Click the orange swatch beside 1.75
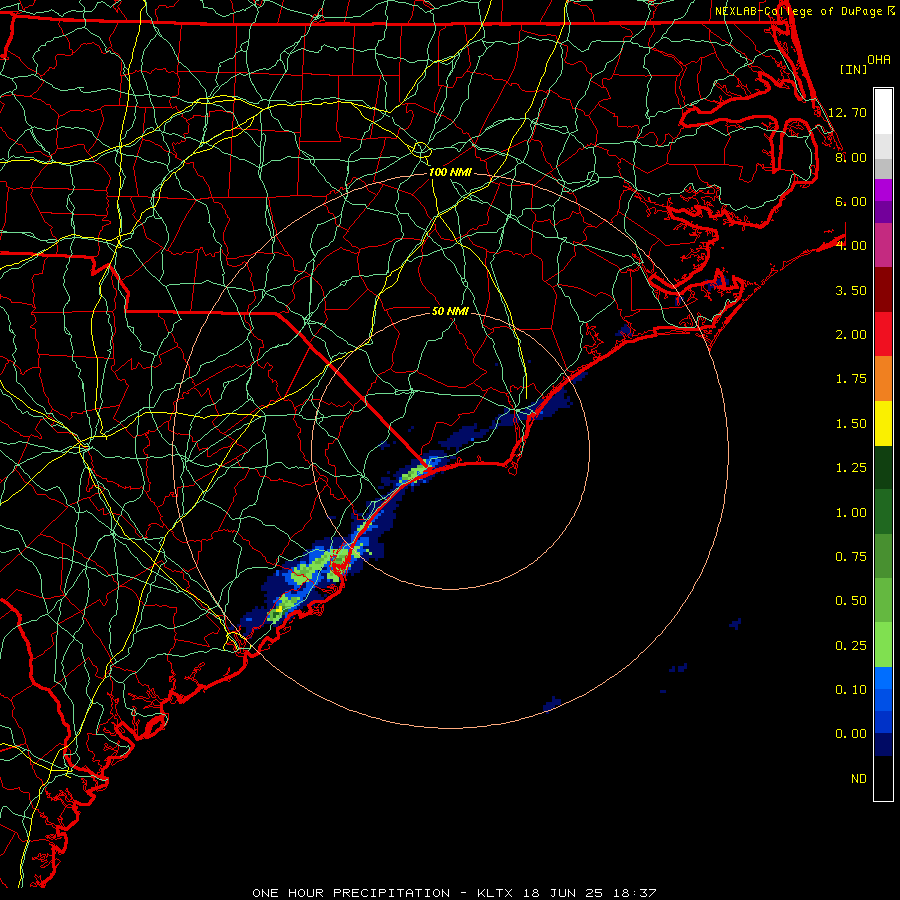Screen dimensions: 900x900 pos(883,379)
